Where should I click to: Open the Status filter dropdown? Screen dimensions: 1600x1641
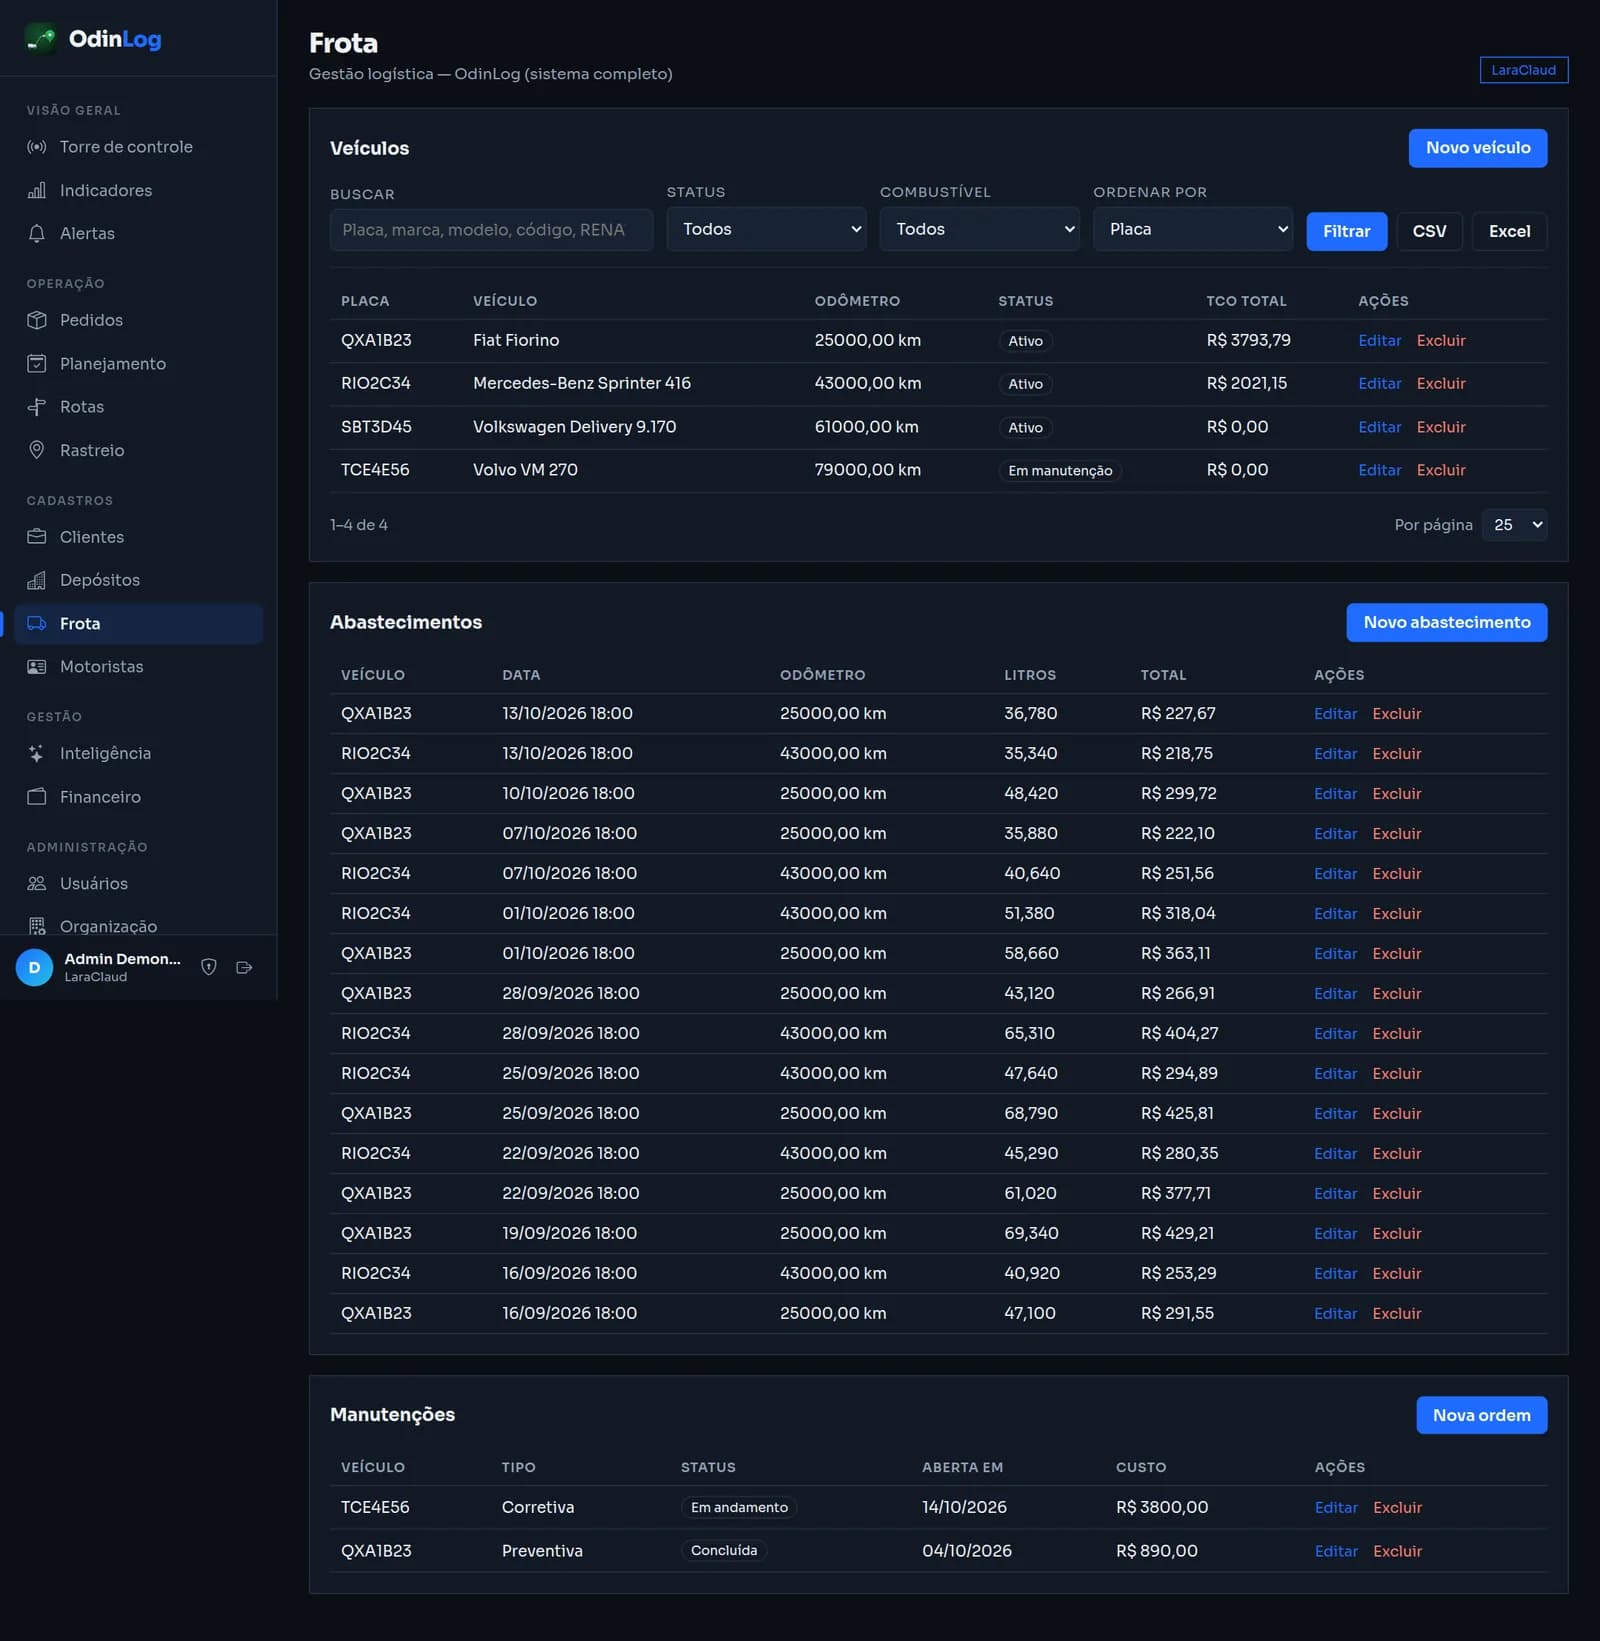(x=766, y=229)
